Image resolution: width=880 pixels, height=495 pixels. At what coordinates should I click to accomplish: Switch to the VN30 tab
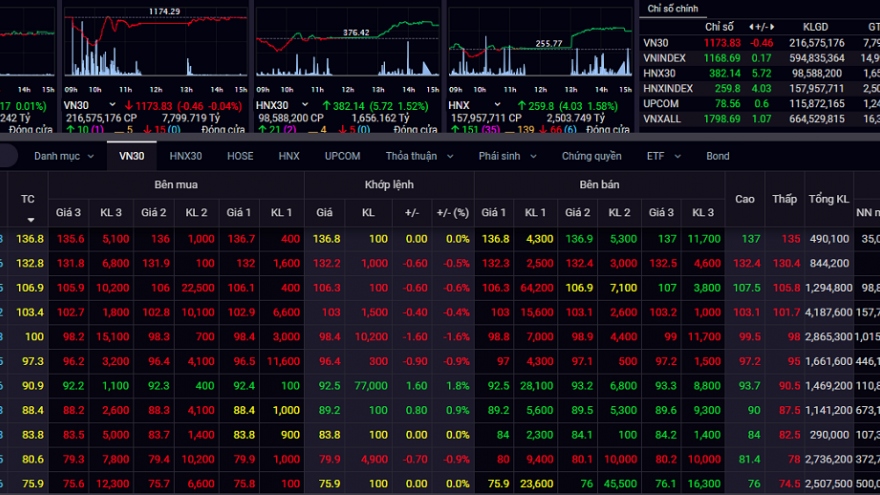pyautogui.click(x=131, y=156)
